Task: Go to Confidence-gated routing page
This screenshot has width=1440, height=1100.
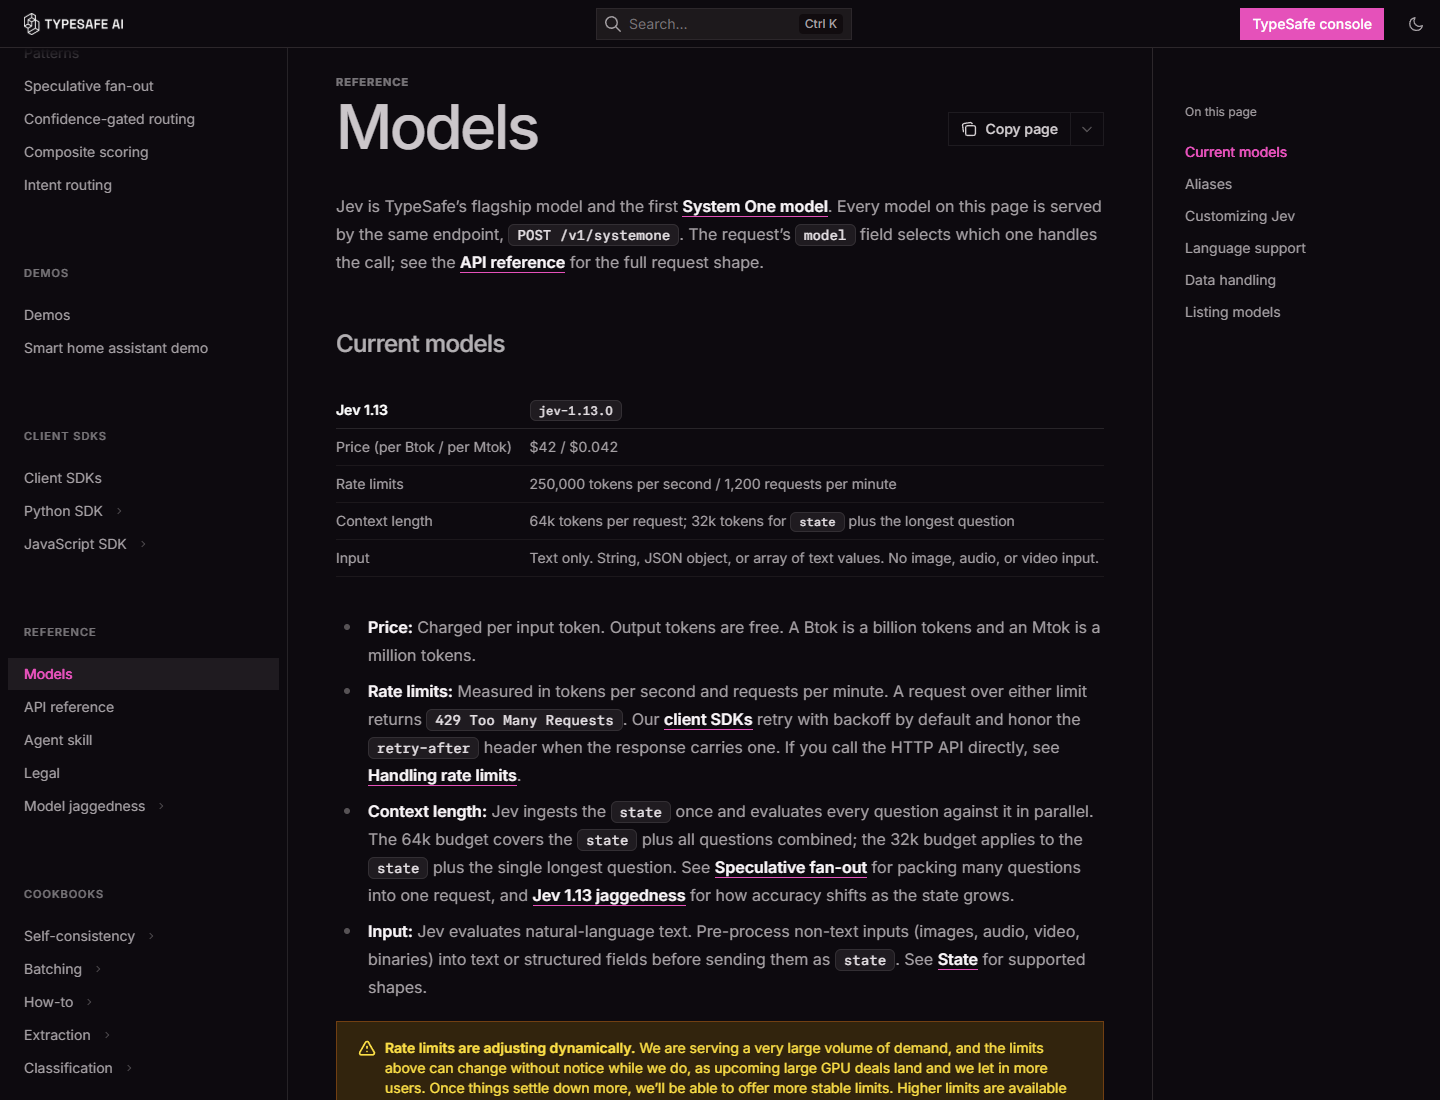Action: coord(110,119)
